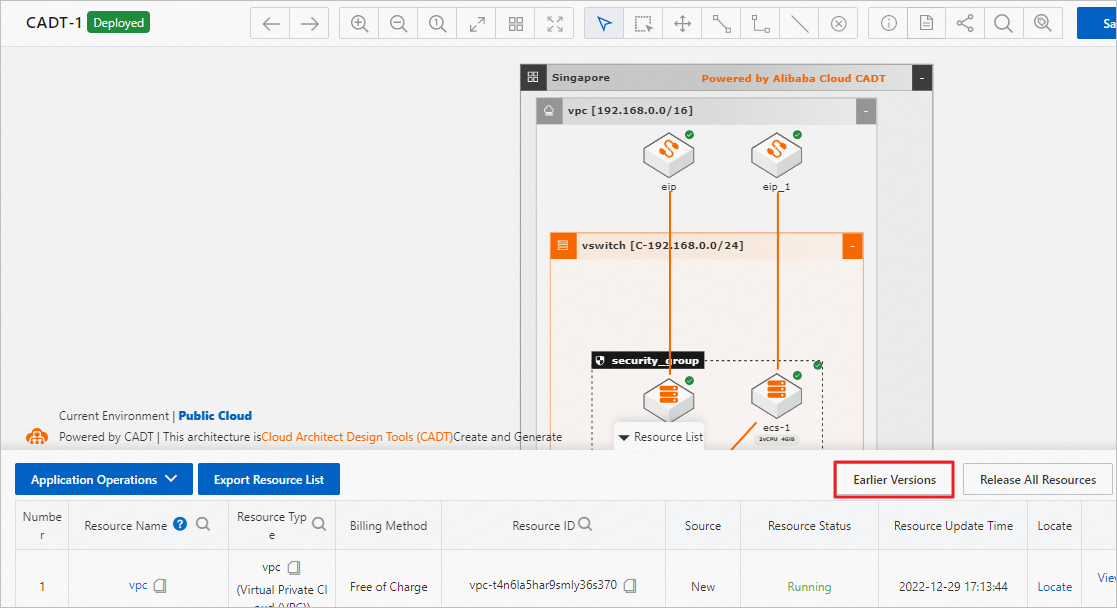Click the New source cell
Image resolution: width=1117 pixels, height=608 pixels.
point(703,587)
